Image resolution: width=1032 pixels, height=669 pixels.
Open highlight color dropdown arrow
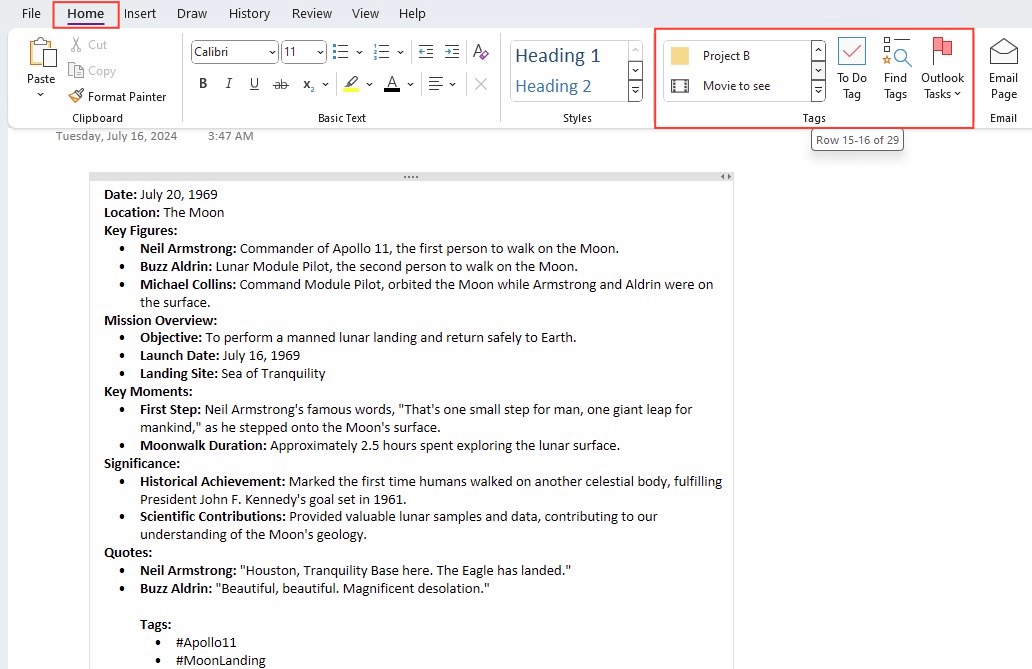[x=369, y=84]
